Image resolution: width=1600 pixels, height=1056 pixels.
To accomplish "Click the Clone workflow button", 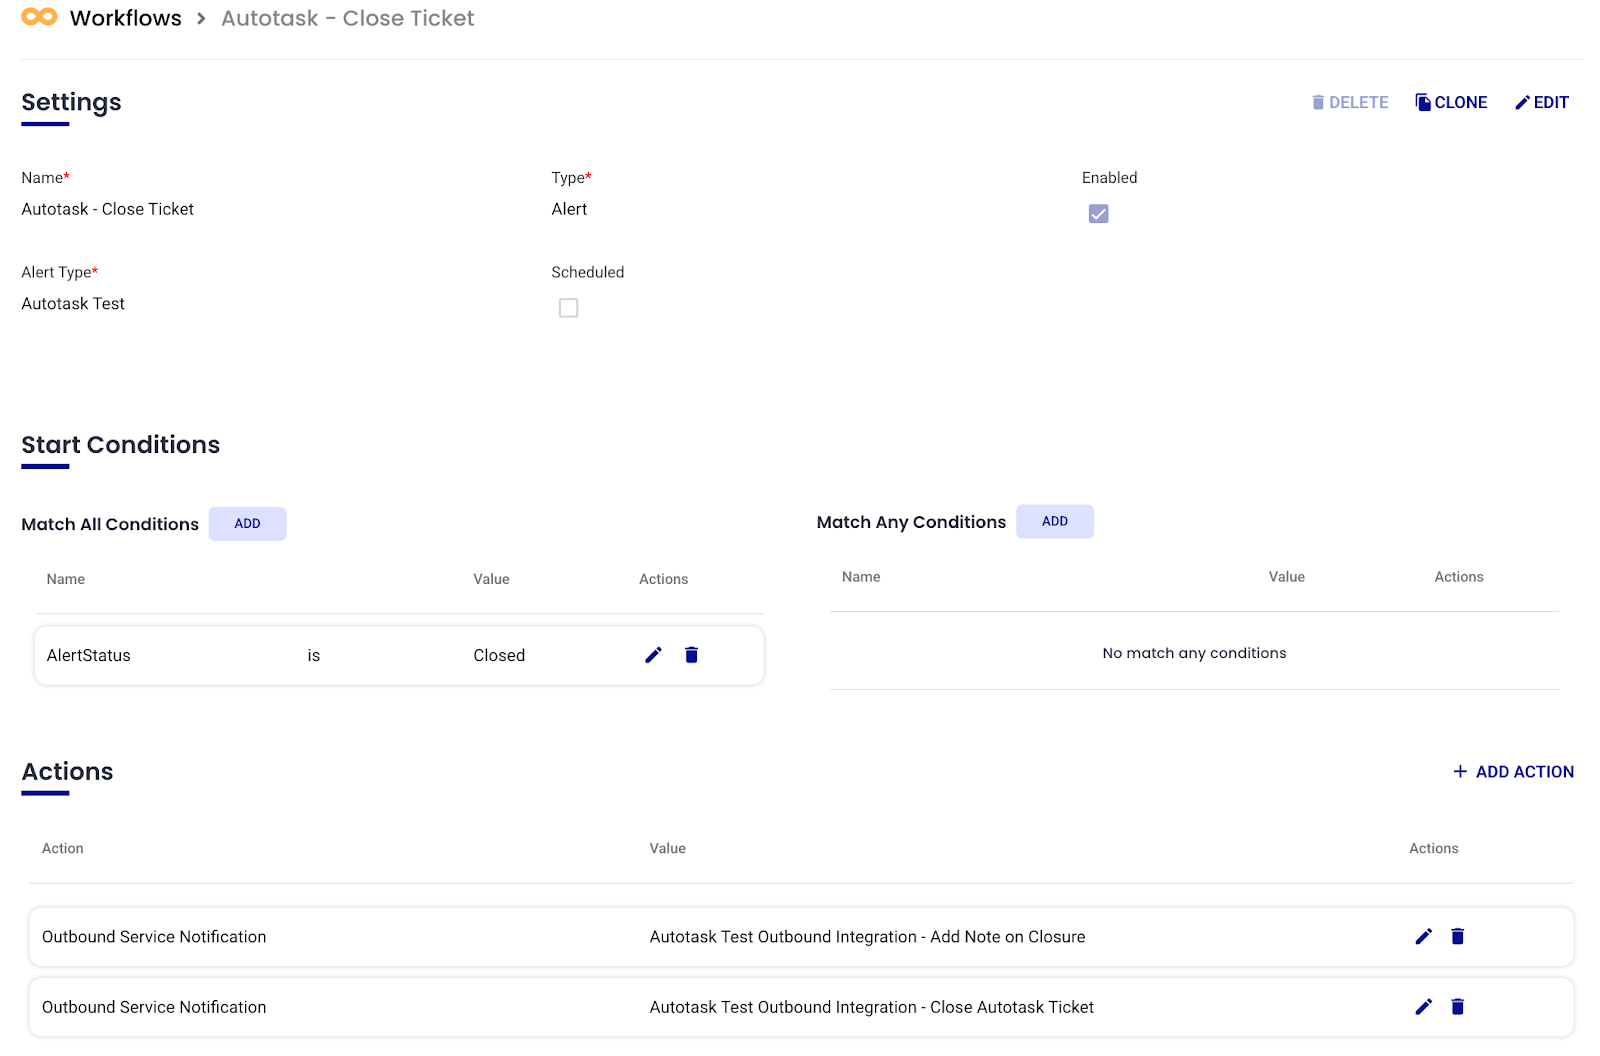I will pyautogui.click(x=1450, y=102).
